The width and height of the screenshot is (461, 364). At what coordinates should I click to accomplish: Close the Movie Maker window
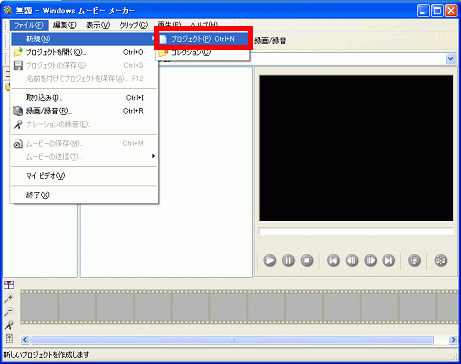451,11
